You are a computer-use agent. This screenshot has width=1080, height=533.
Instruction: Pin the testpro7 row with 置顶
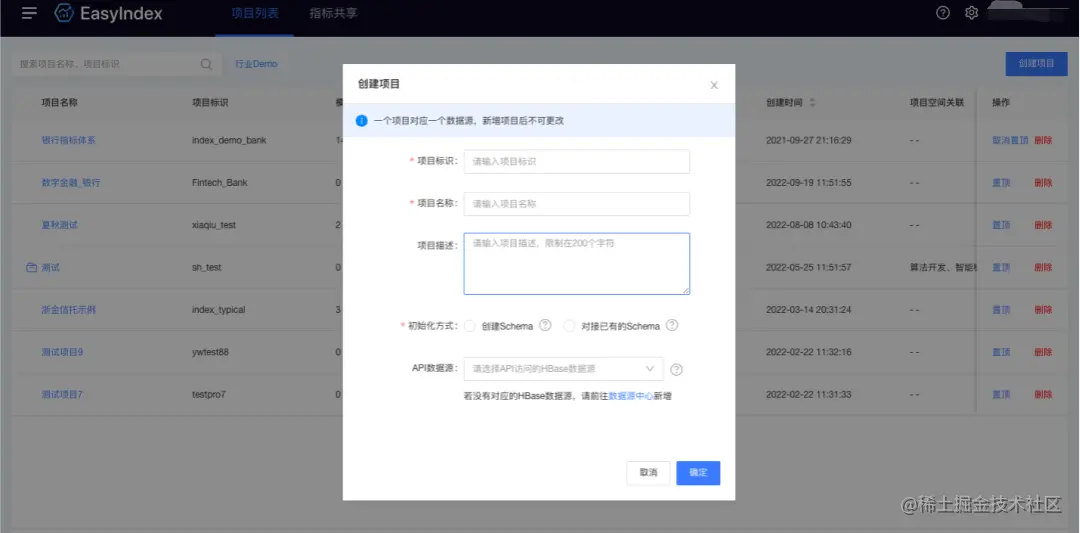(1001, 395)
